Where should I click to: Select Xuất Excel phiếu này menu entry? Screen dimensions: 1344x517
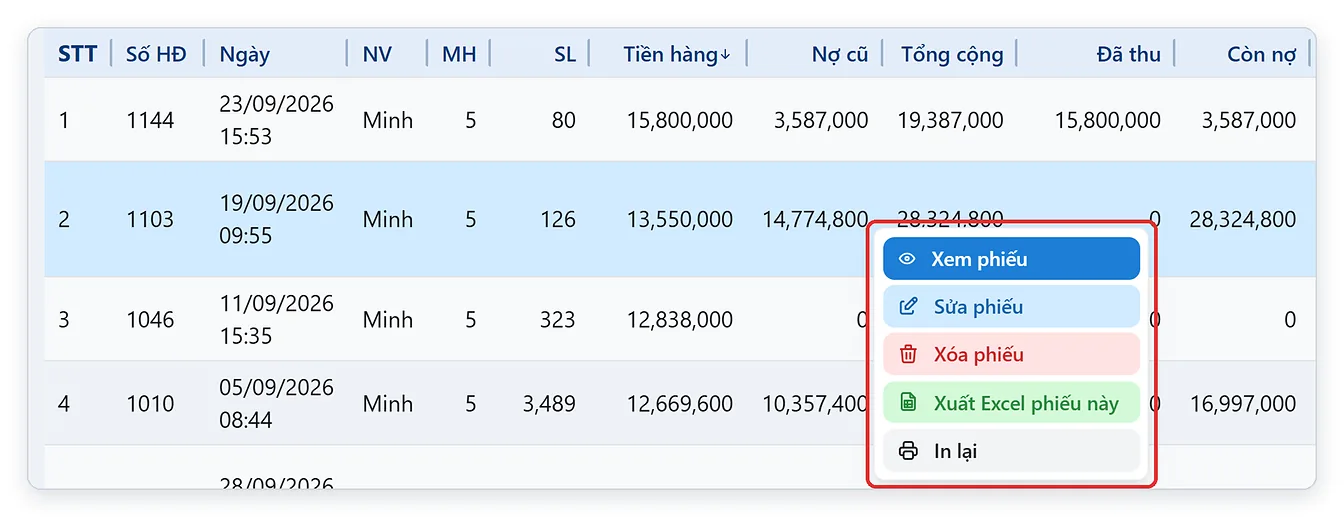[1011, 403]
